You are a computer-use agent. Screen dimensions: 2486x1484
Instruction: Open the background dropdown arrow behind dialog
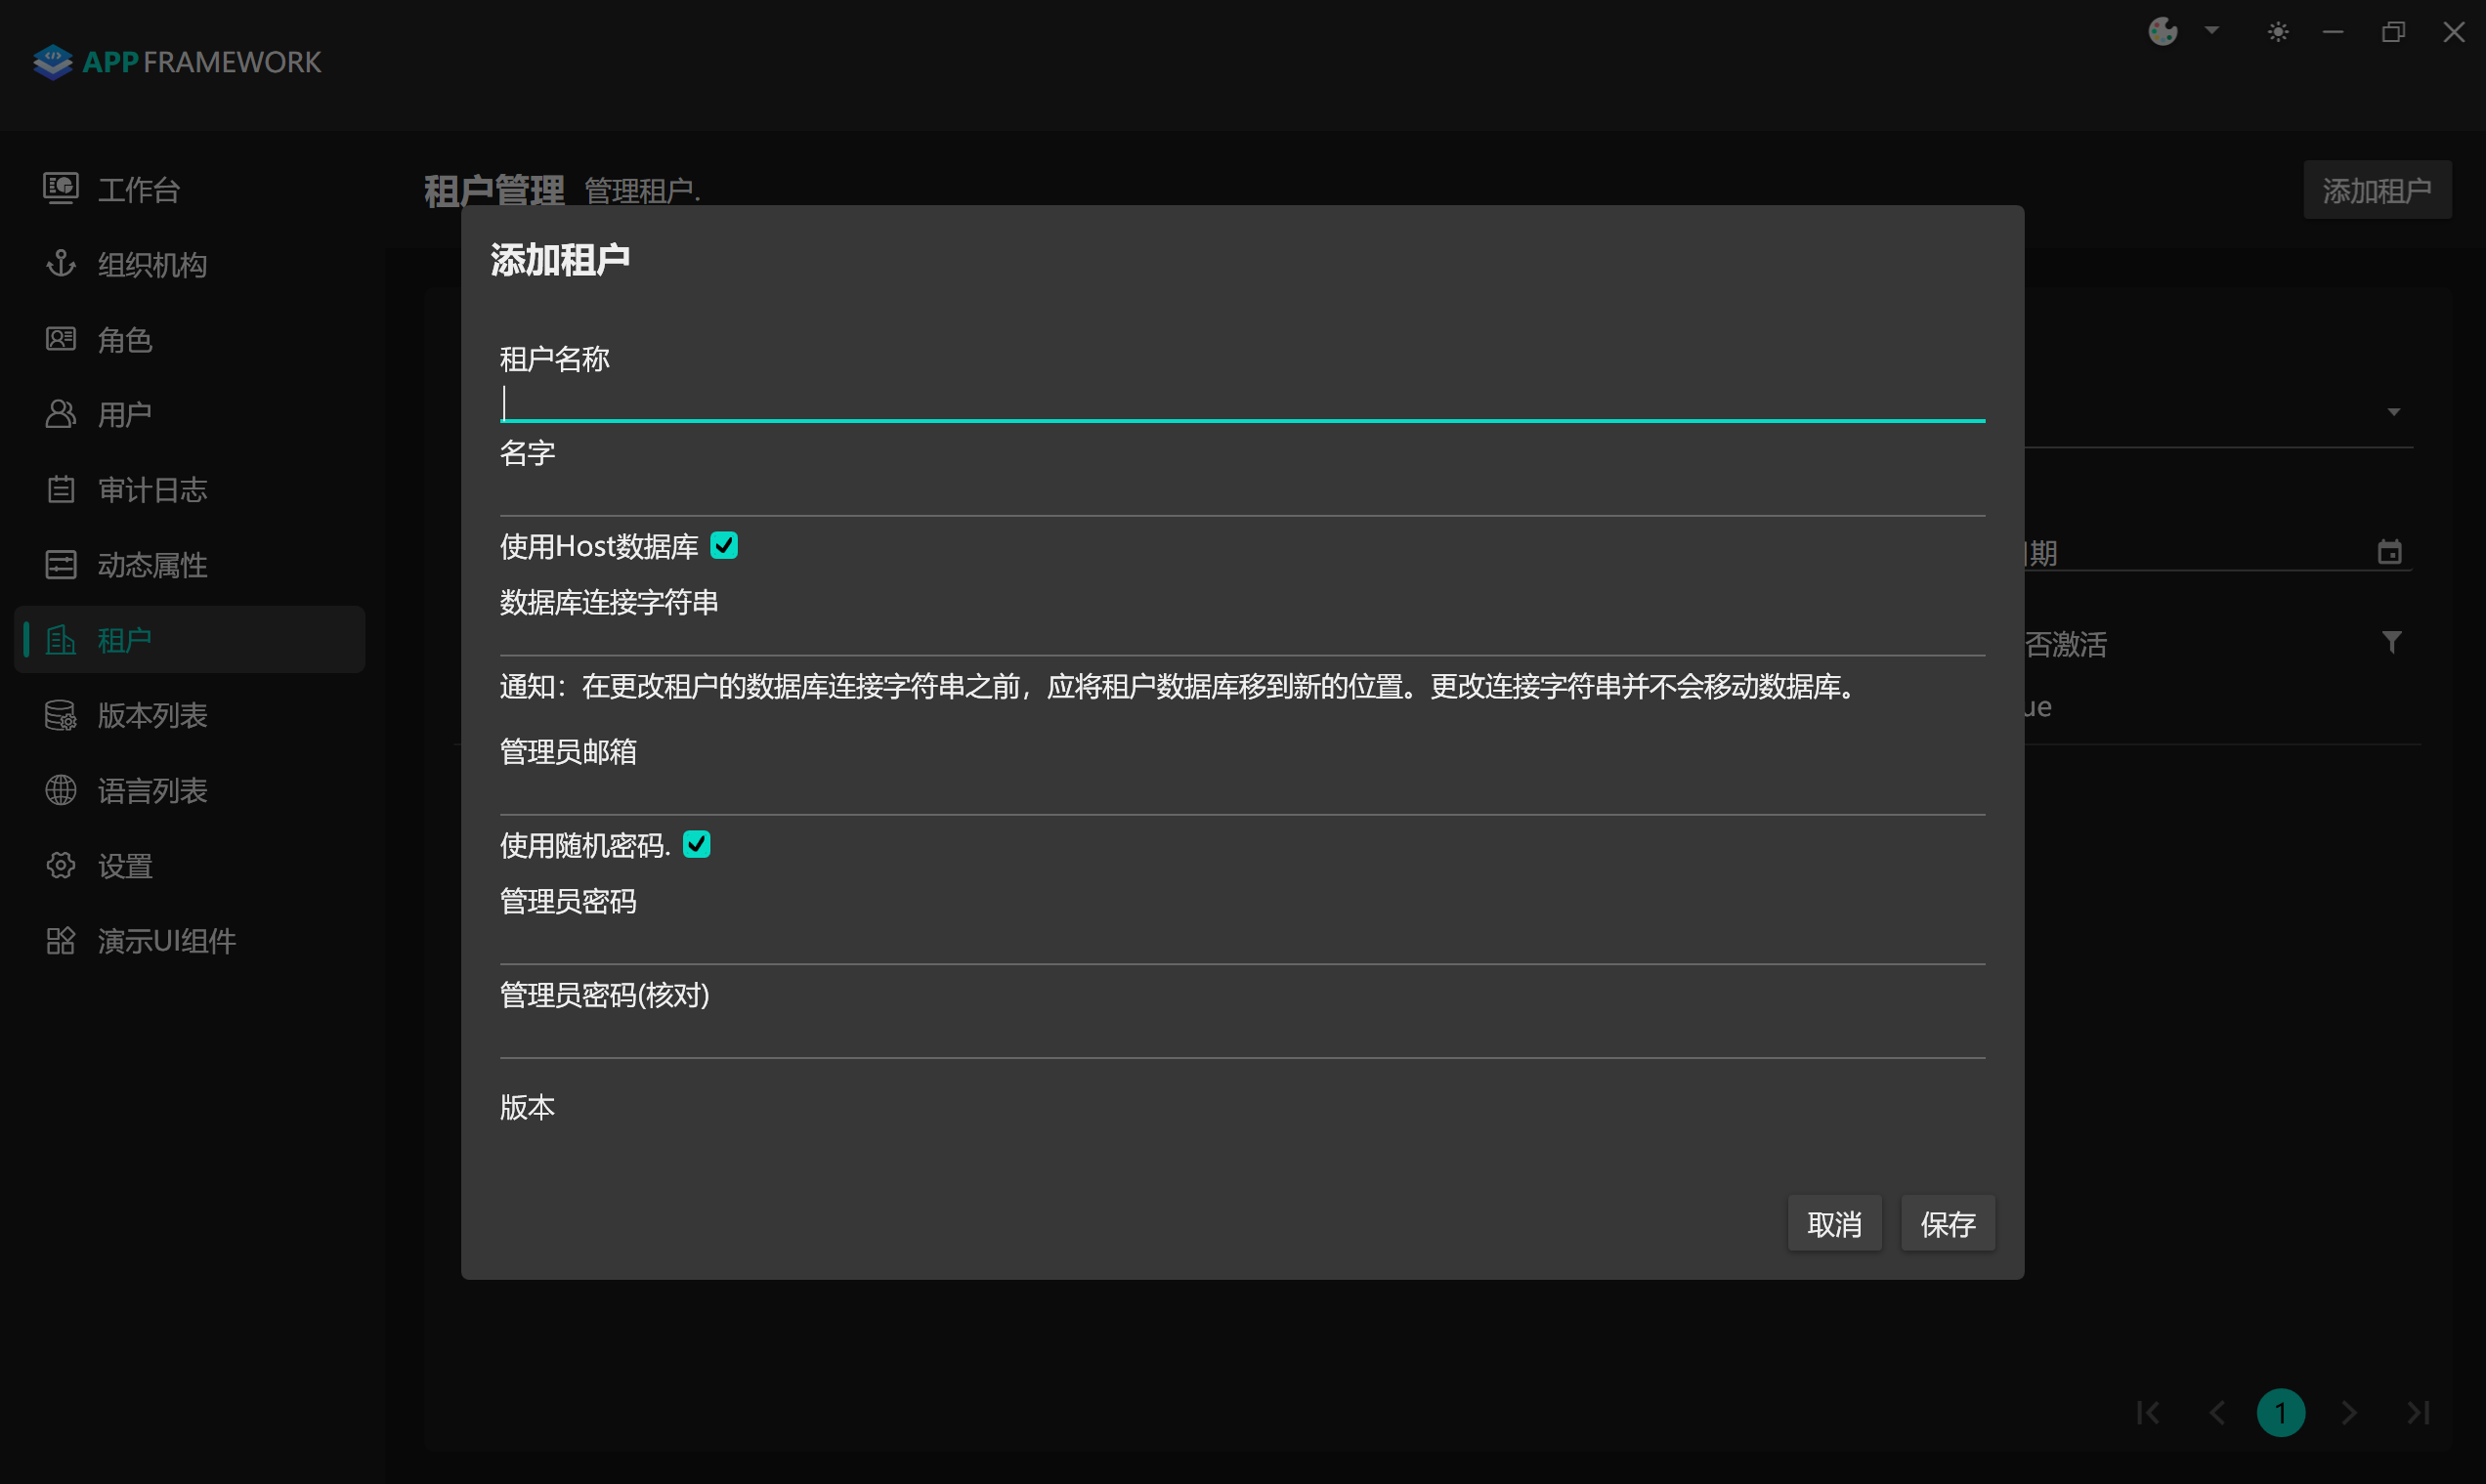click(2393, 412)
